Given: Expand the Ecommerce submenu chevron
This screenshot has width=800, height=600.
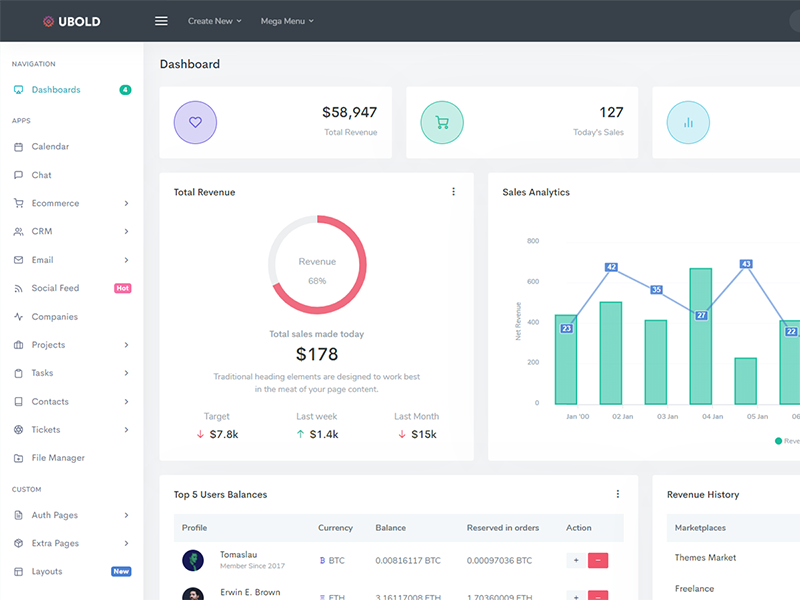Looking at the screenshot, I should [126, 203].
